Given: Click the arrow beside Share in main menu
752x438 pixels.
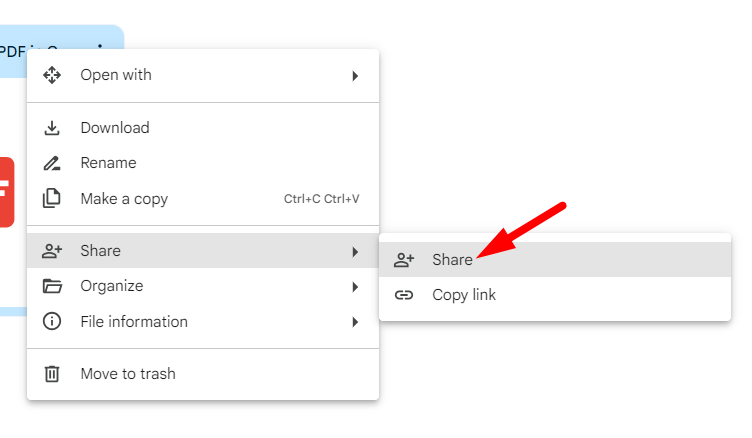Looking at the screenshot, I should [355, 252].
